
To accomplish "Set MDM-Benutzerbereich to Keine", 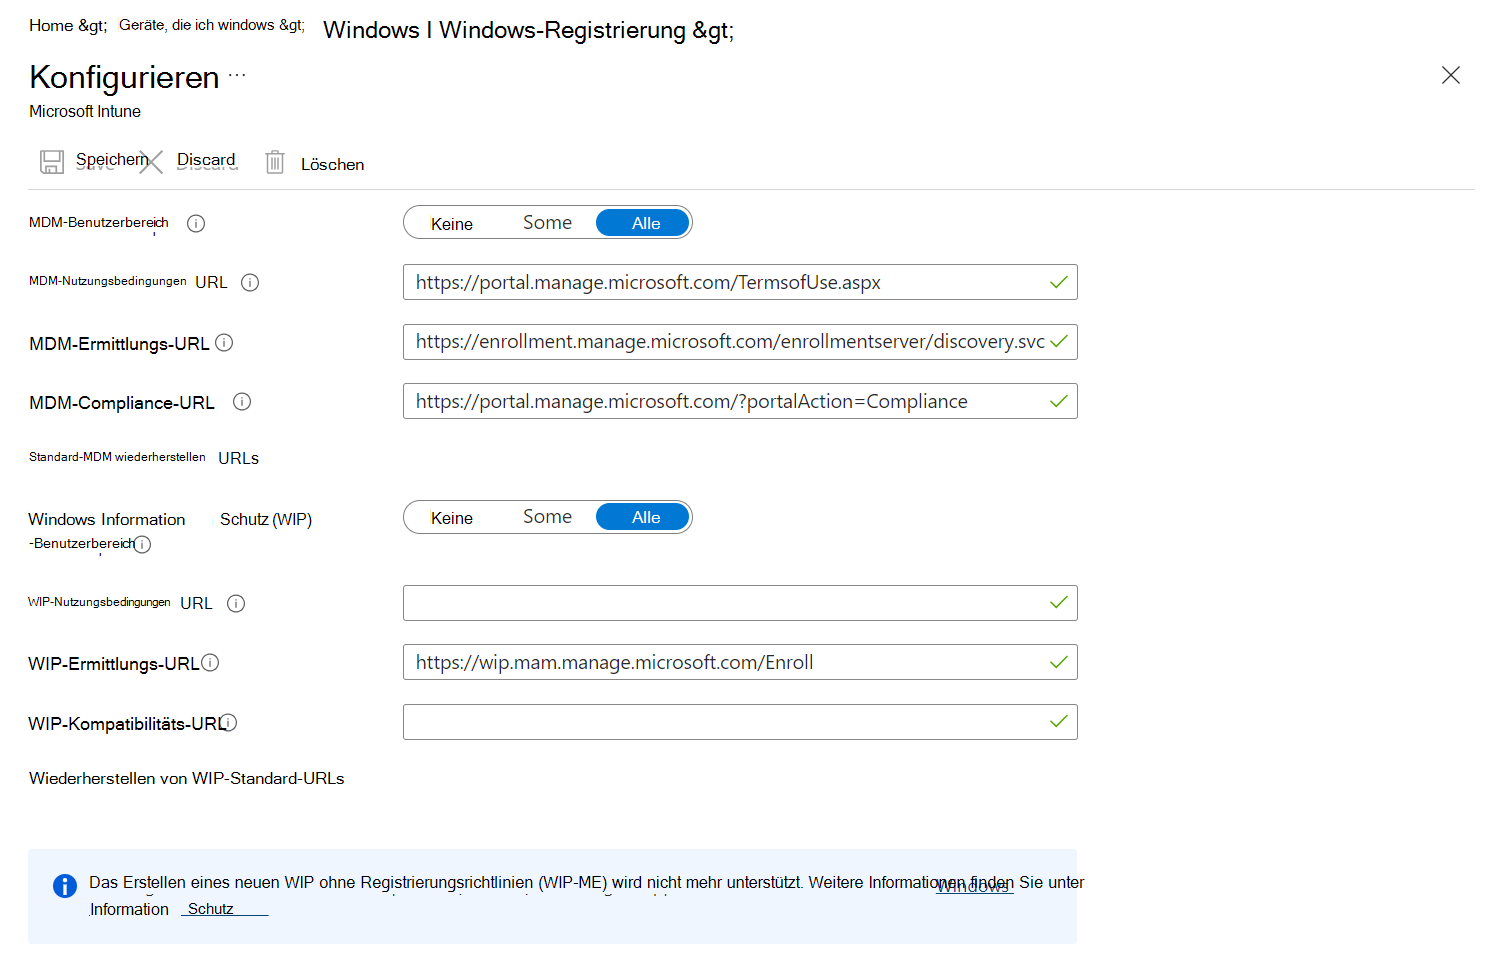I will click(452, 224).
